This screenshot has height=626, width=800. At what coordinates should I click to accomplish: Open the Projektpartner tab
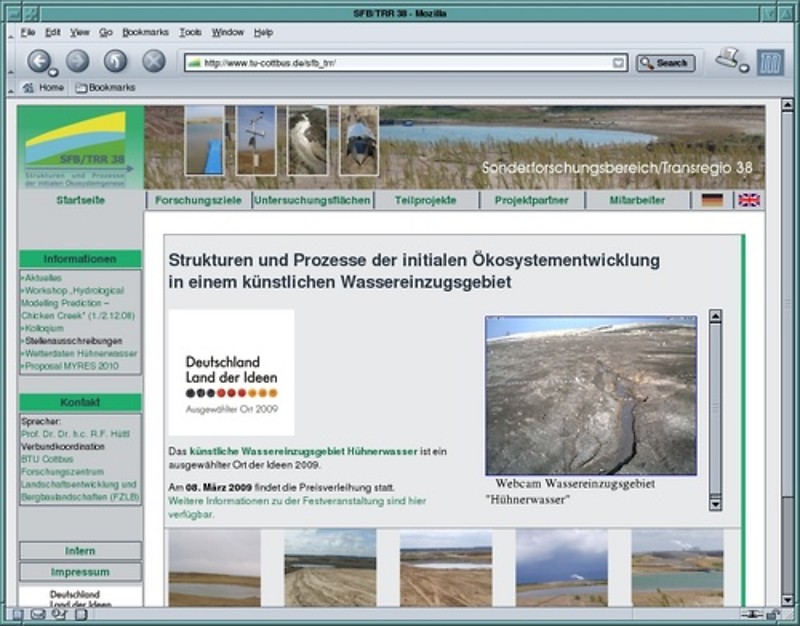[531, 201]
